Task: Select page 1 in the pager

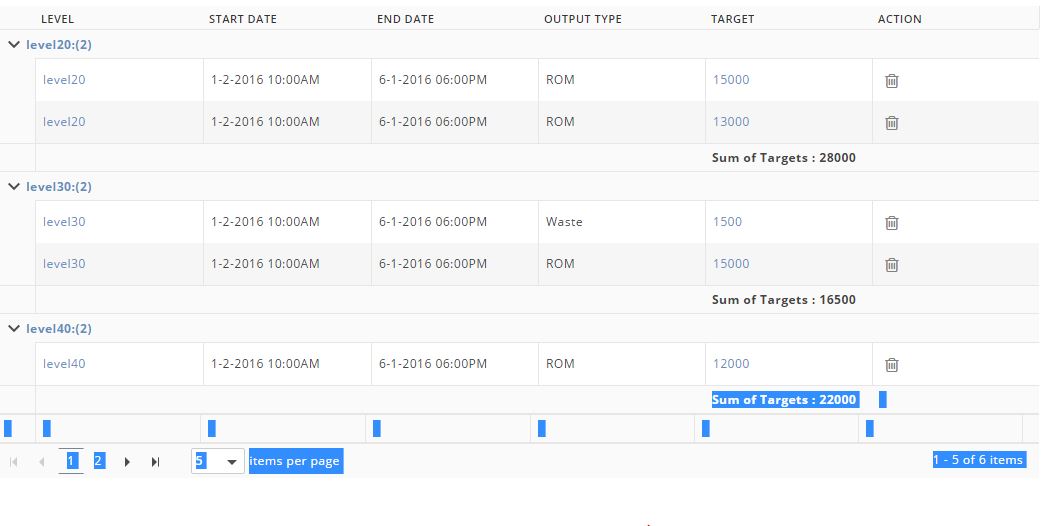Action: (x=71, y=461)
